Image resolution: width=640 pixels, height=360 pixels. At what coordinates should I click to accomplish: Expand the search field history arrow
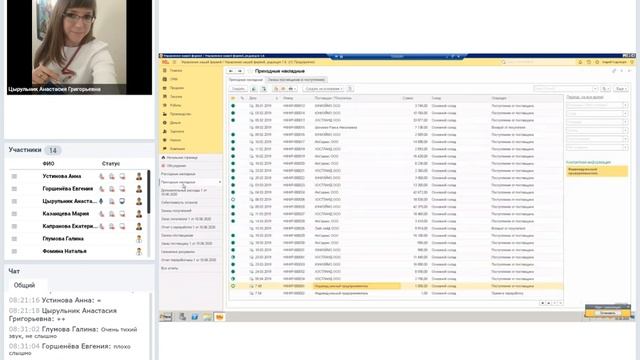pyautogui.click(x=595, y=89)
